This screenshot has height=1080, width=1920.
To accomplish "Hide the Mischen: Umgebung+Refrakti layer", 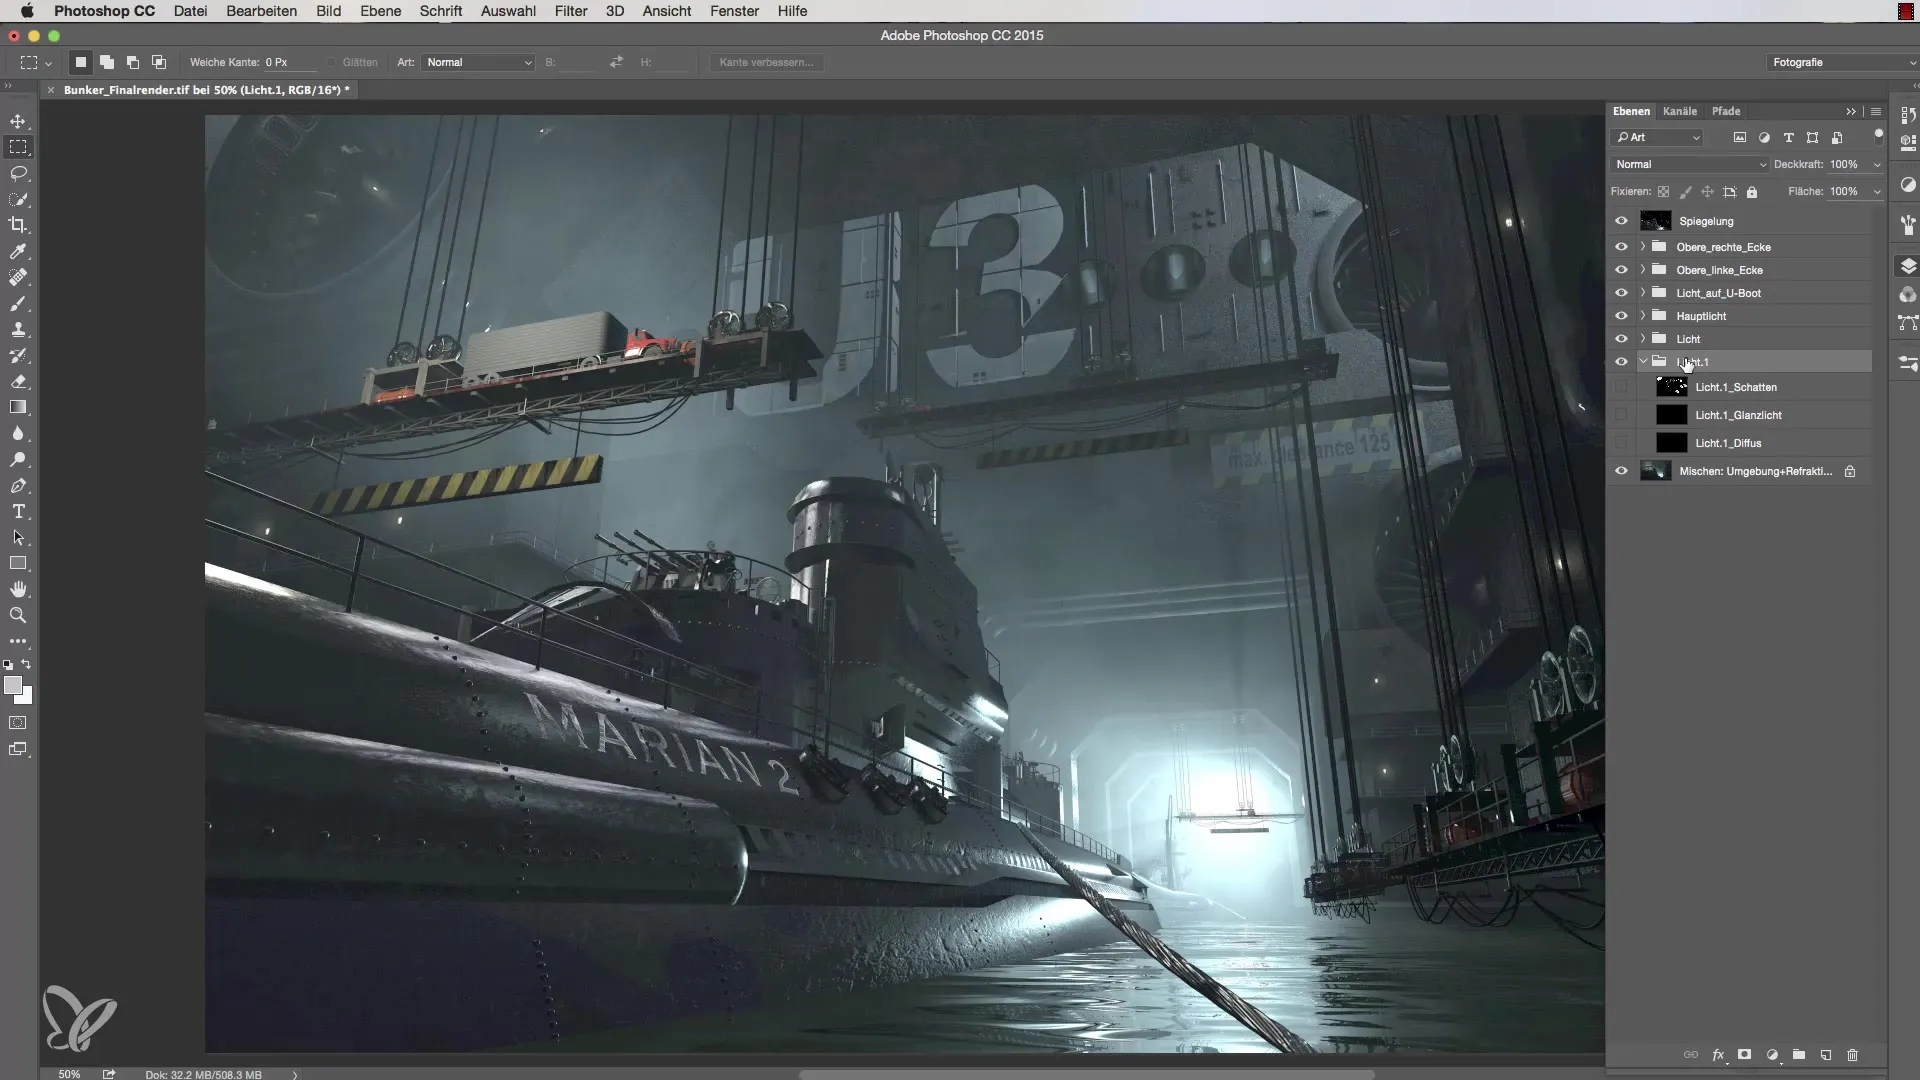I will coord(1621,471).
